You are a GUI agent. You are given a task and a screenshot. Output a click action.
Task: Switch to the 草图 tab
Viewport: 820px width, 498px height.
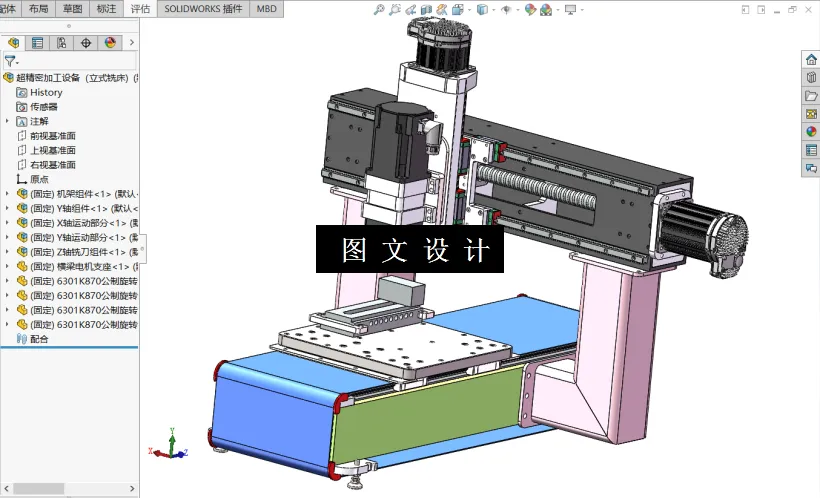73,8
